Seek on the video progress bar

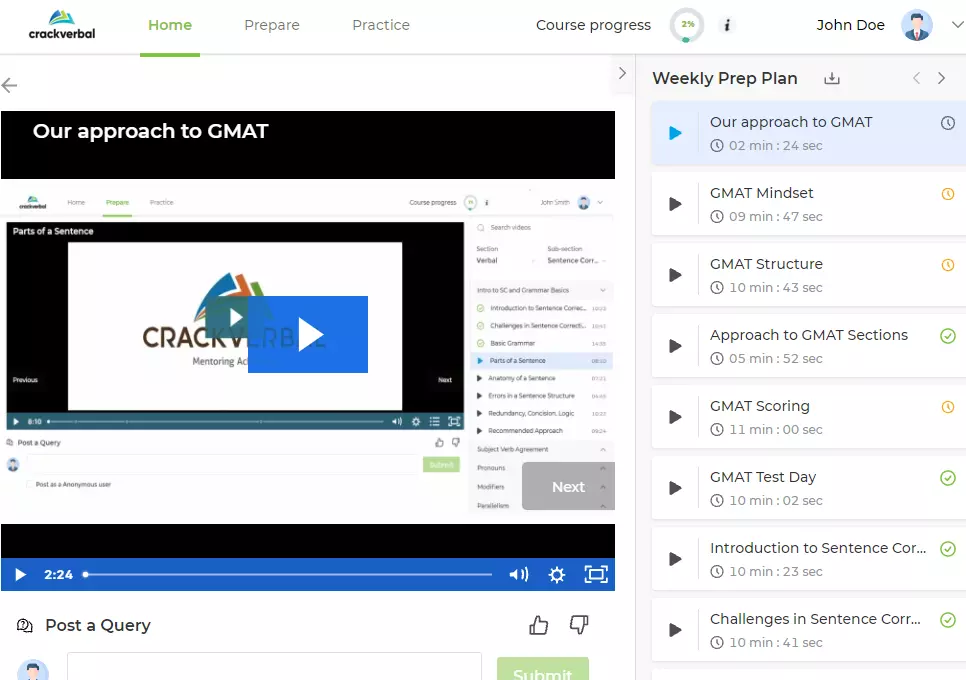coord(288,575)
